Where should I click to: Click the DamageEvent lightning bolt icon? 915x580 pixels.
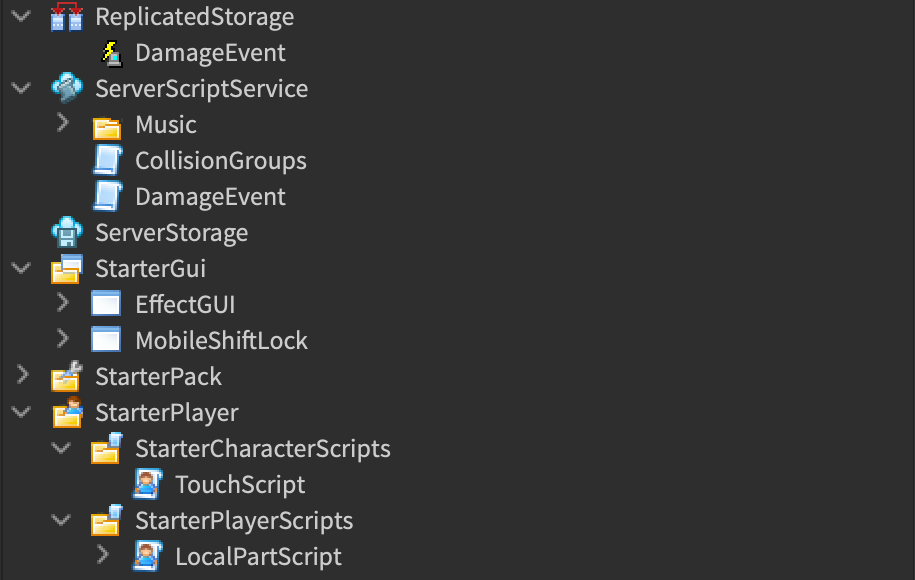[x=110, y=53]
